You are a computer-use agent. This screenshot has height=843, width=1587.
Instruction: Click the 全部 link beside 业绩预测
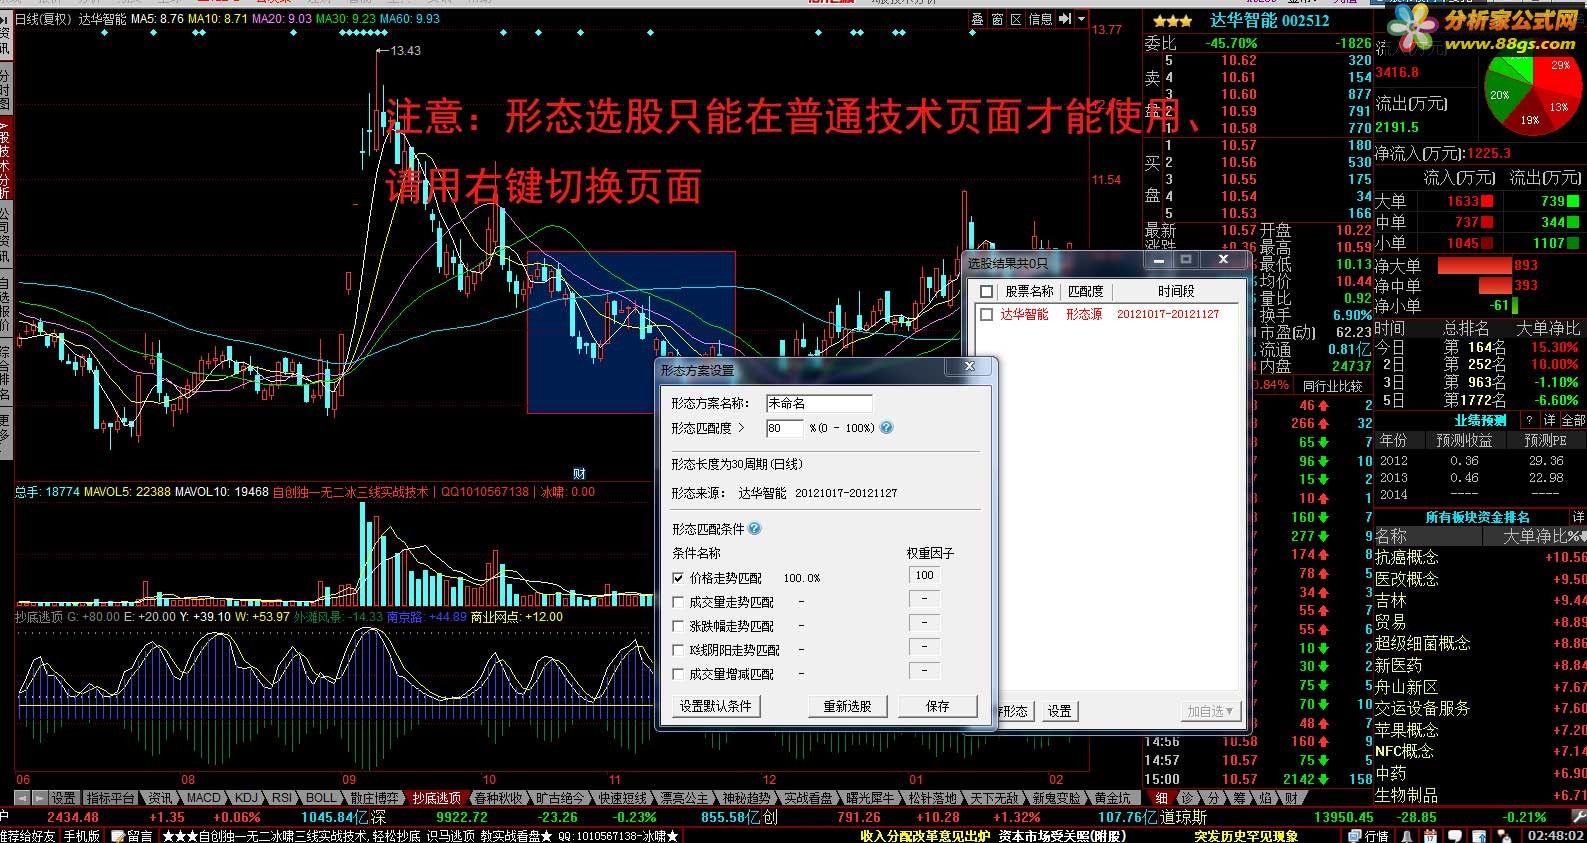[1573, 420]
